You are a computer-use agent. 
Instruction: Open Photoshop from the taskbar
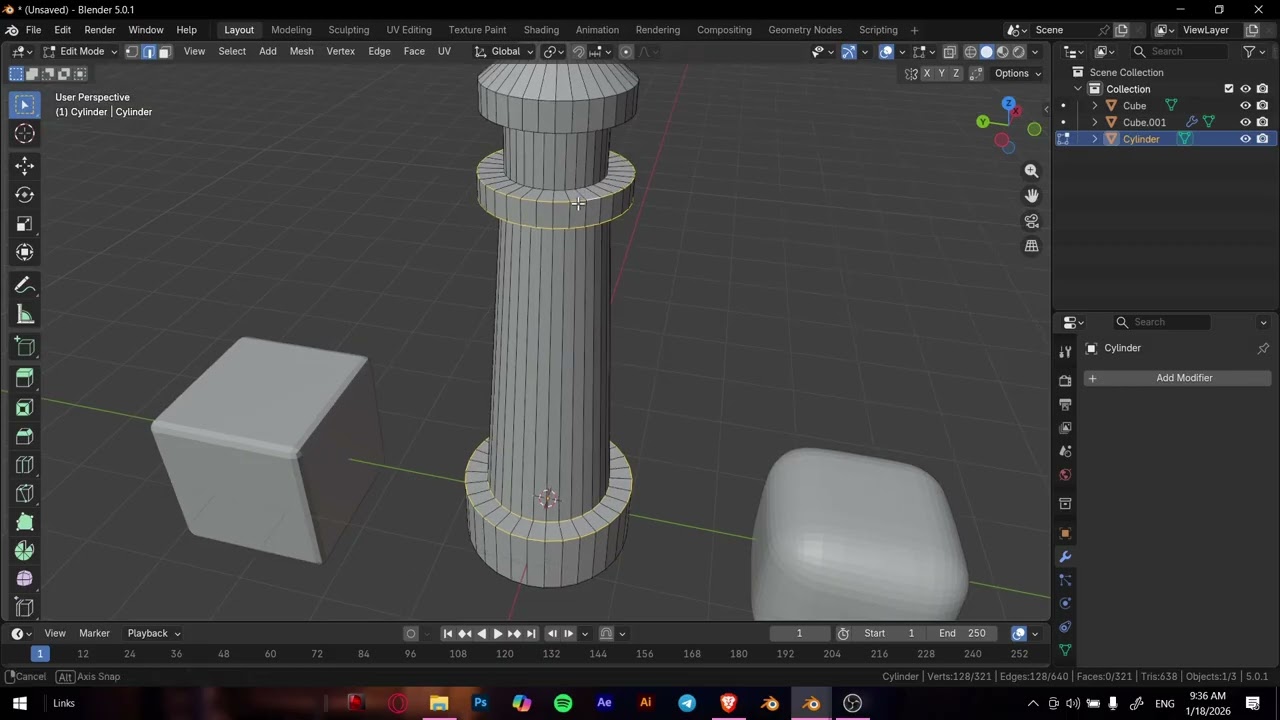coord(480,703)
